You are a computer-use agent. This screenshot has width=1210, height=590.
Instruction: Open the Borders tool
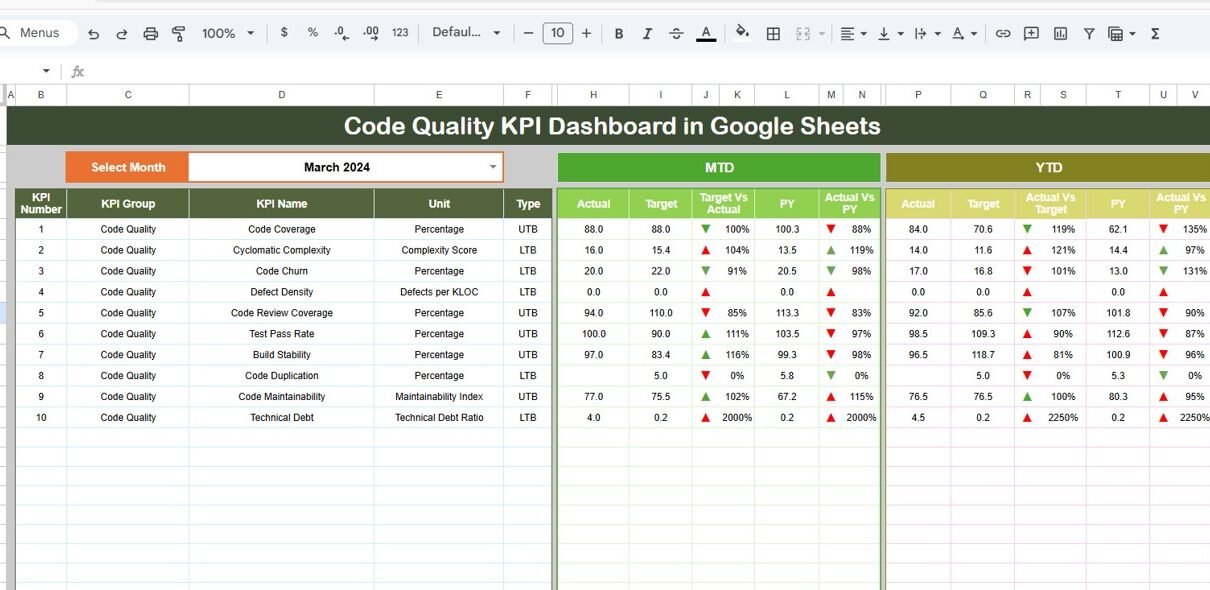[773, 33]
